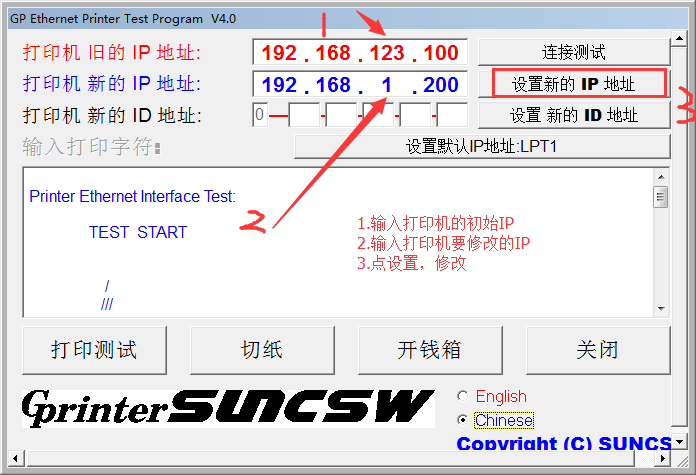The image size is (696, 475).
Task: Click the log text area's scrollbar thumb
Action: [661, 197]
